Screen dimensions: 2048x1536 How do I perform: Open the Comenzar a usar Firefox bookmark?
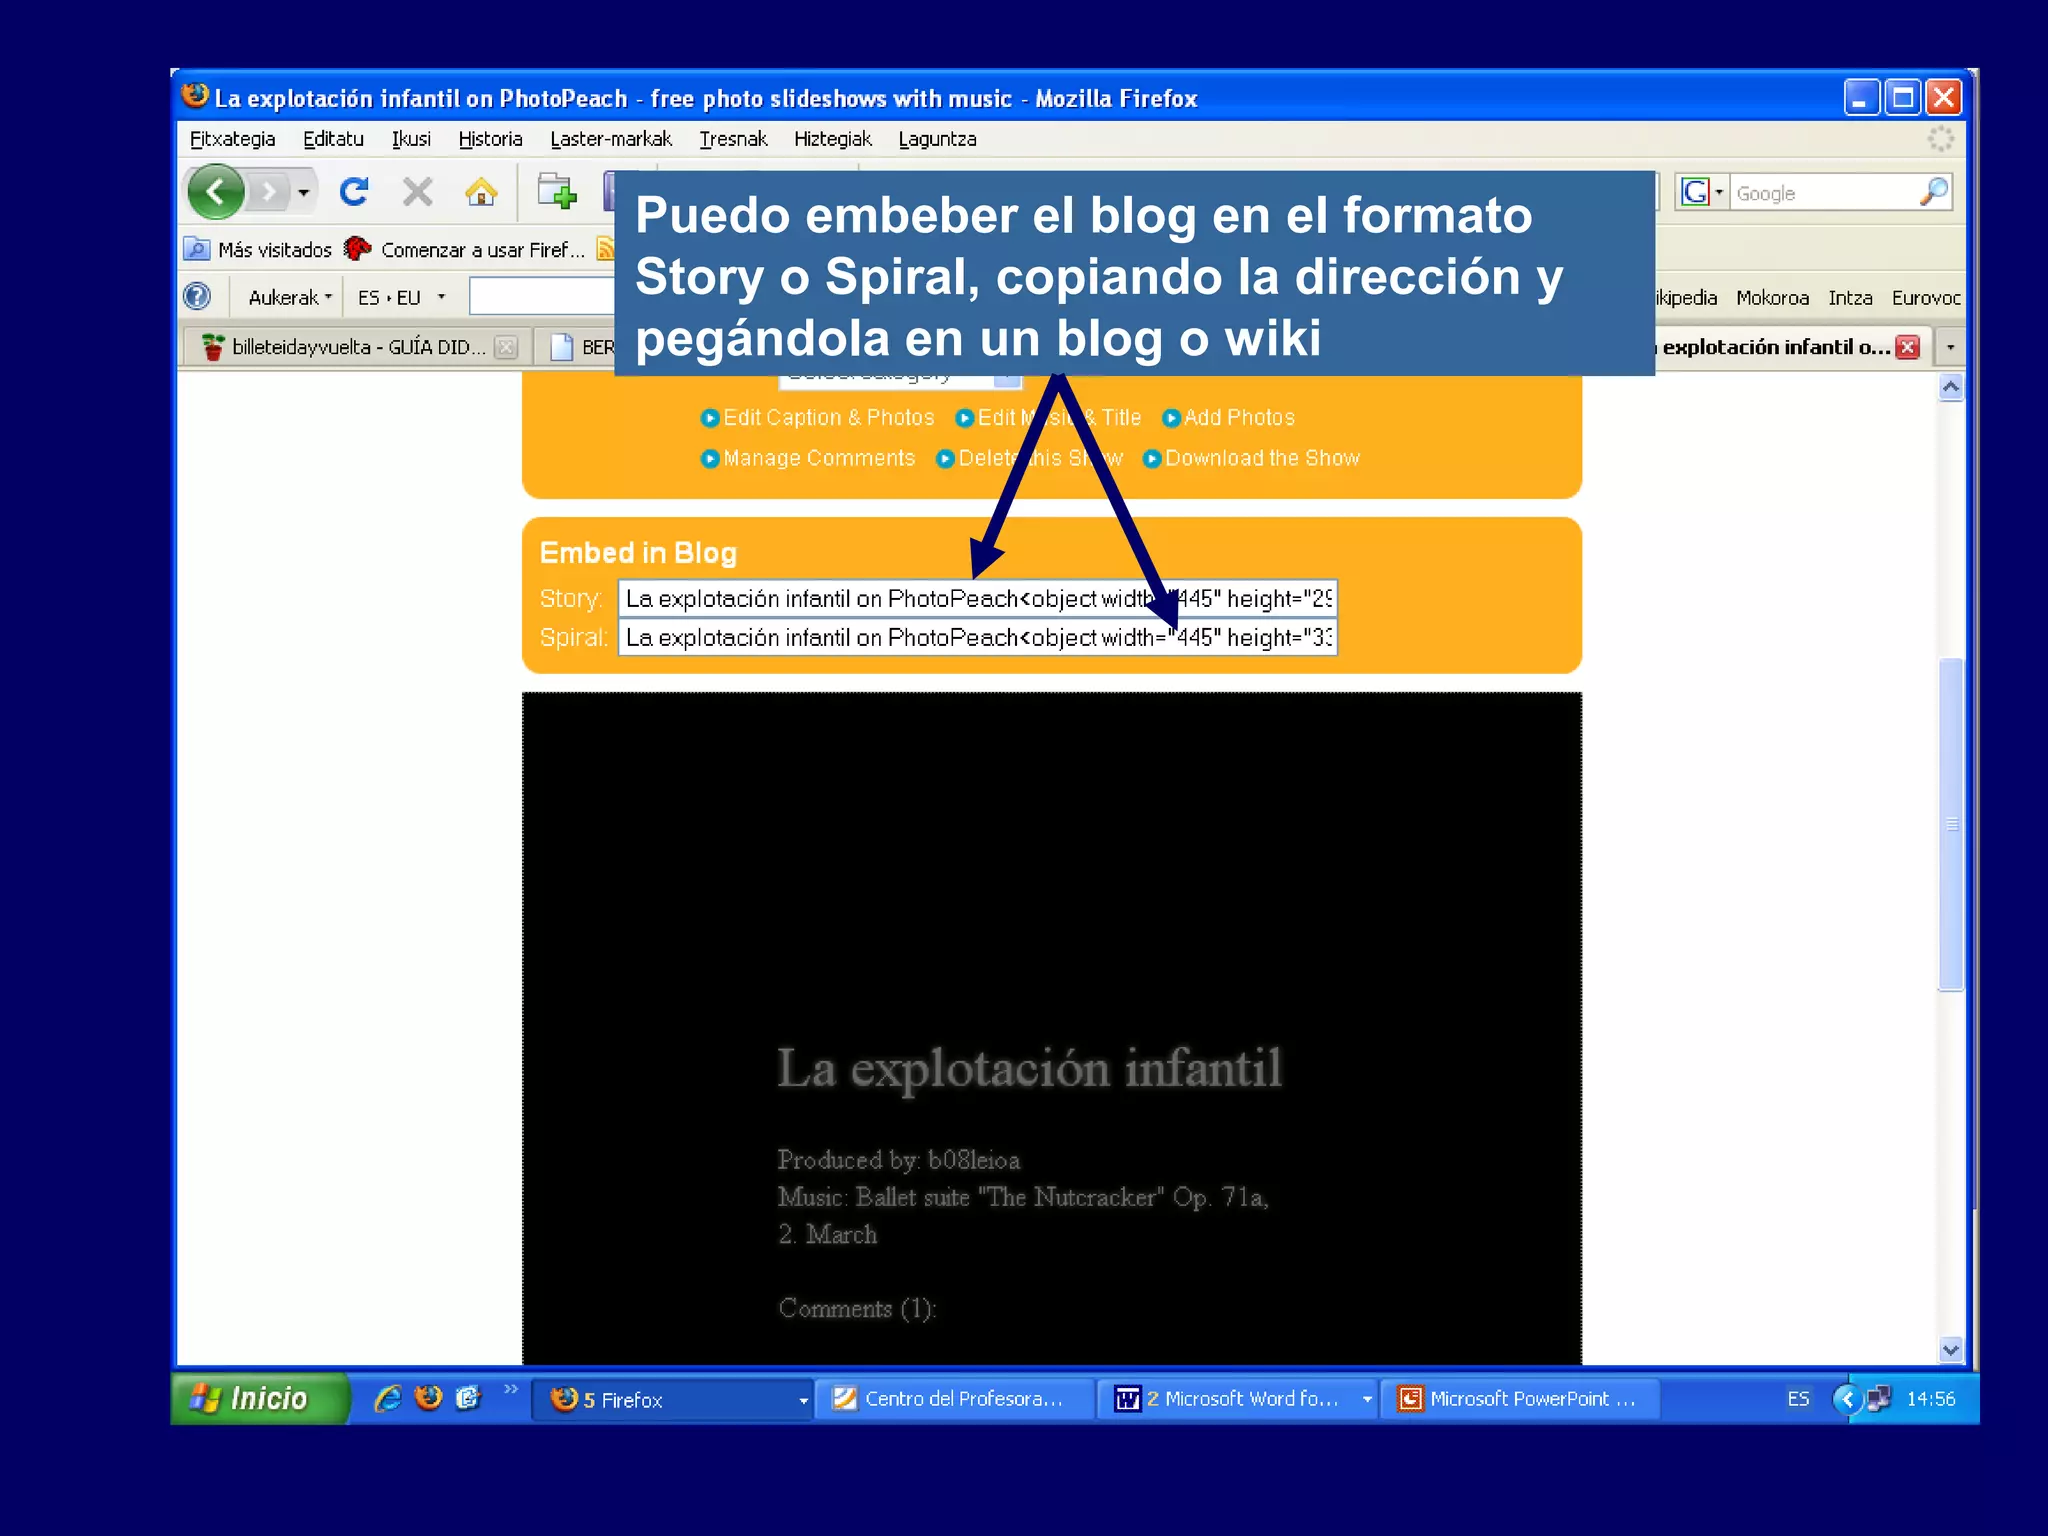coord(465,249)
